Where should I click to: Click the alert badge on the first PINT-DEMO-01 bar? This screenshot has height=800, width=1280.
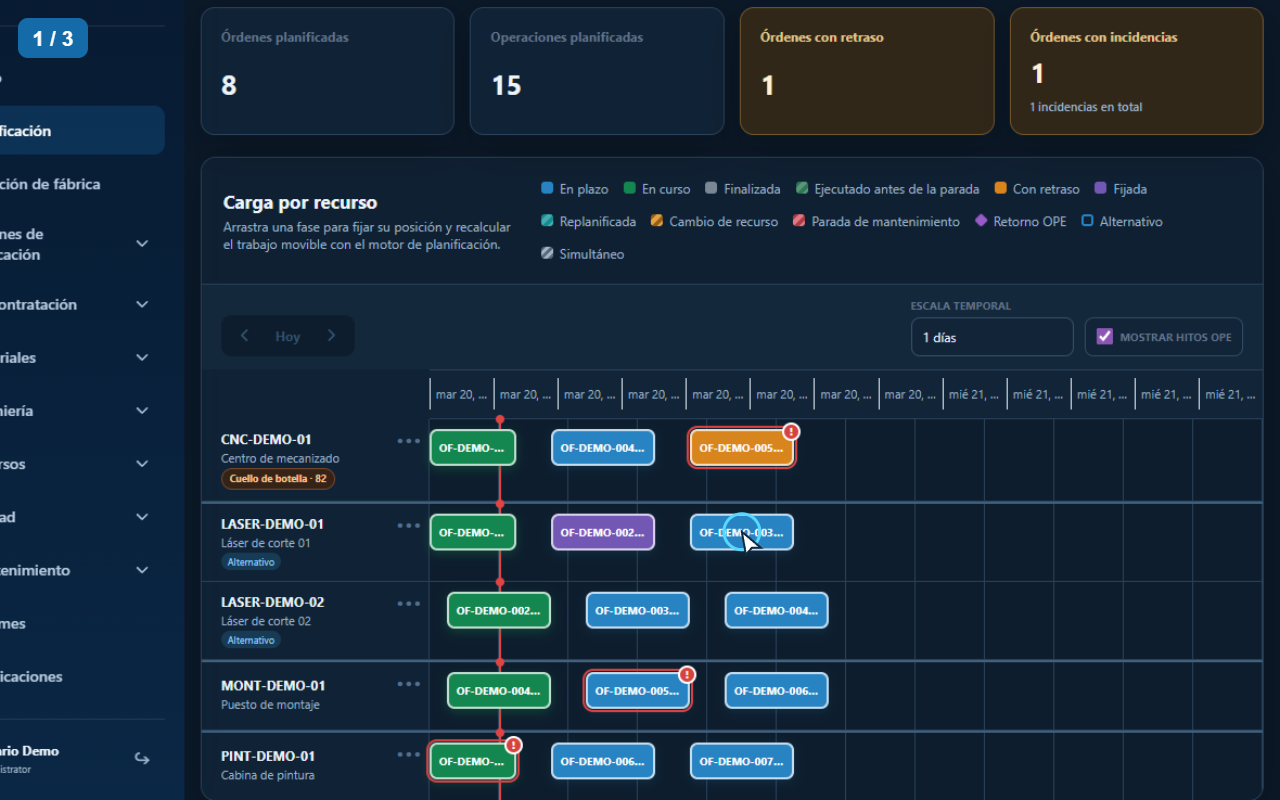pos(513,745)
